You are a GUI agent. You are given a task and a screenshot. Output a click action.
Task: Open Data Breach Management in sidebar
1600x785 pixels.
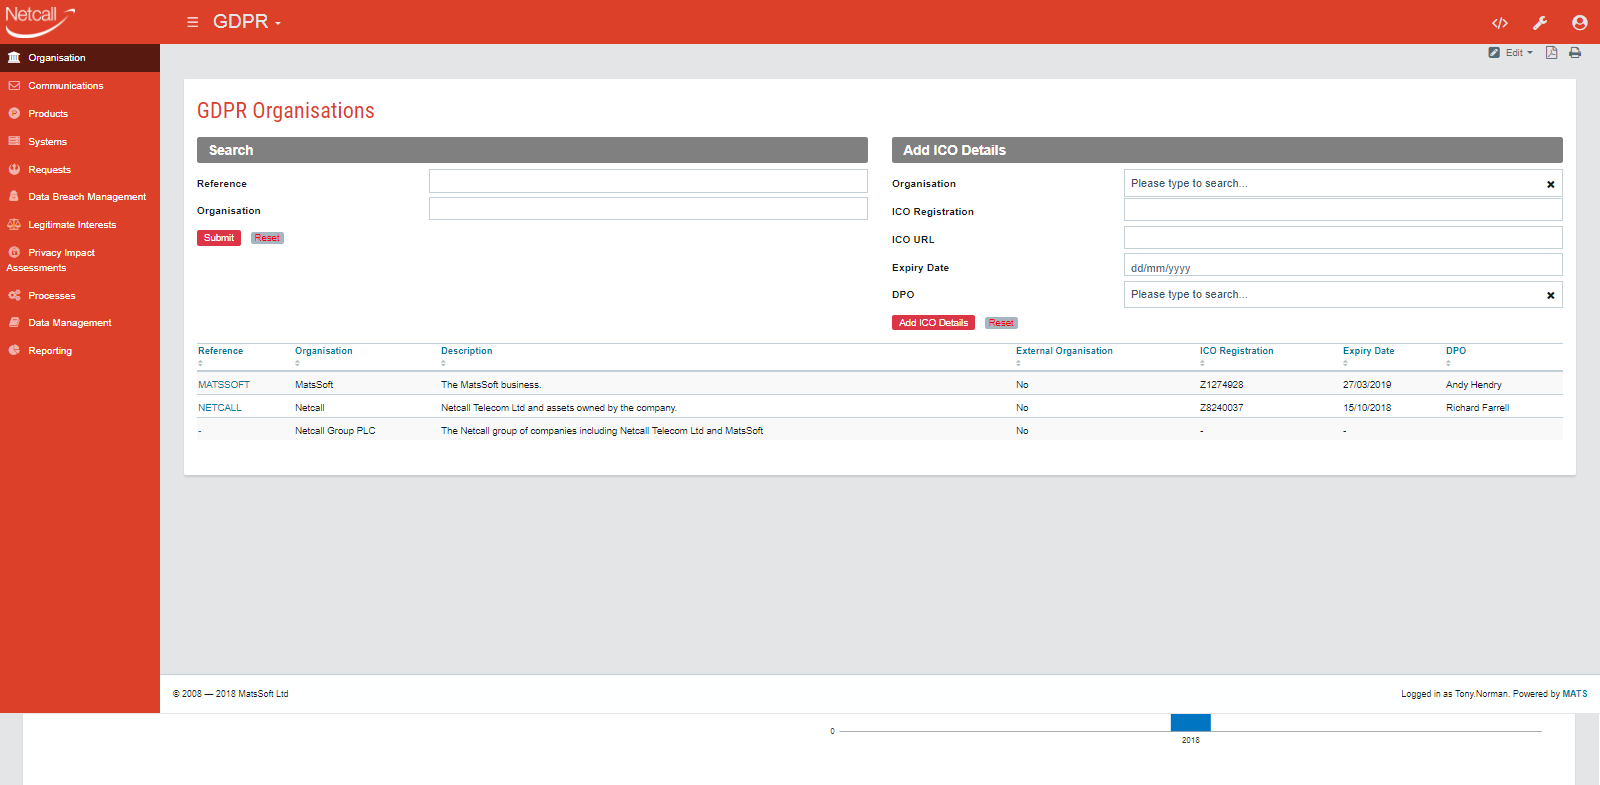point(87,197)
